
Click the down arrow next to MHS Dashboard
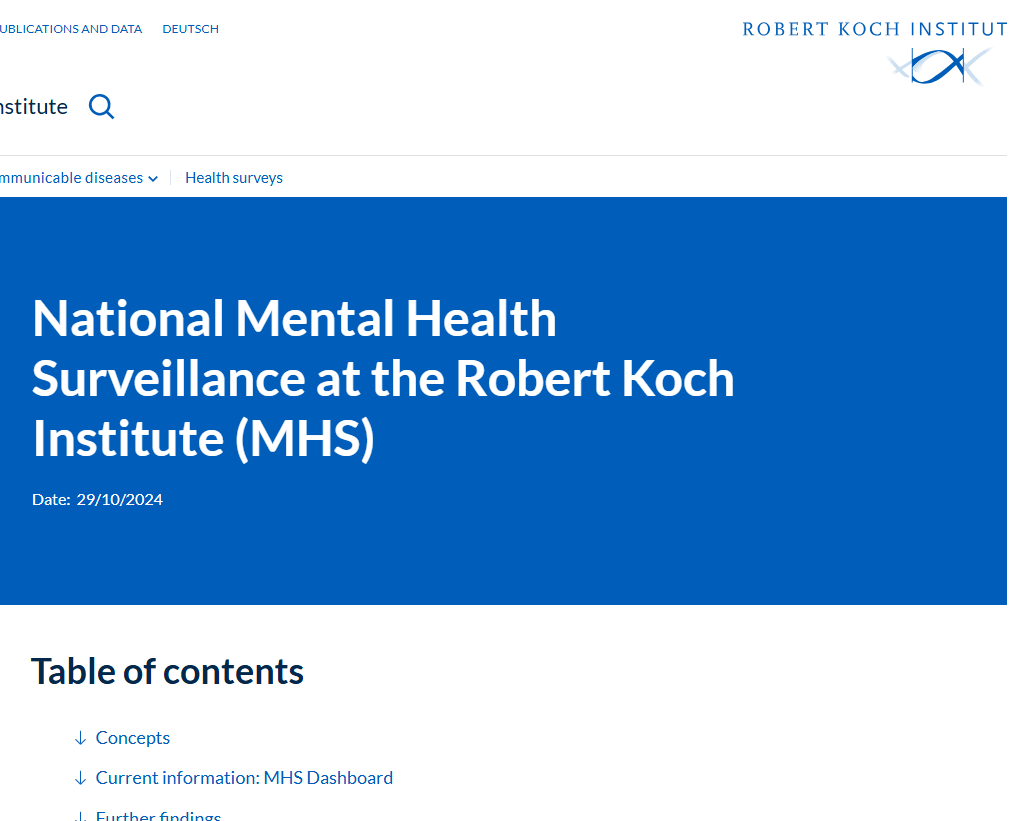[80, 778]
